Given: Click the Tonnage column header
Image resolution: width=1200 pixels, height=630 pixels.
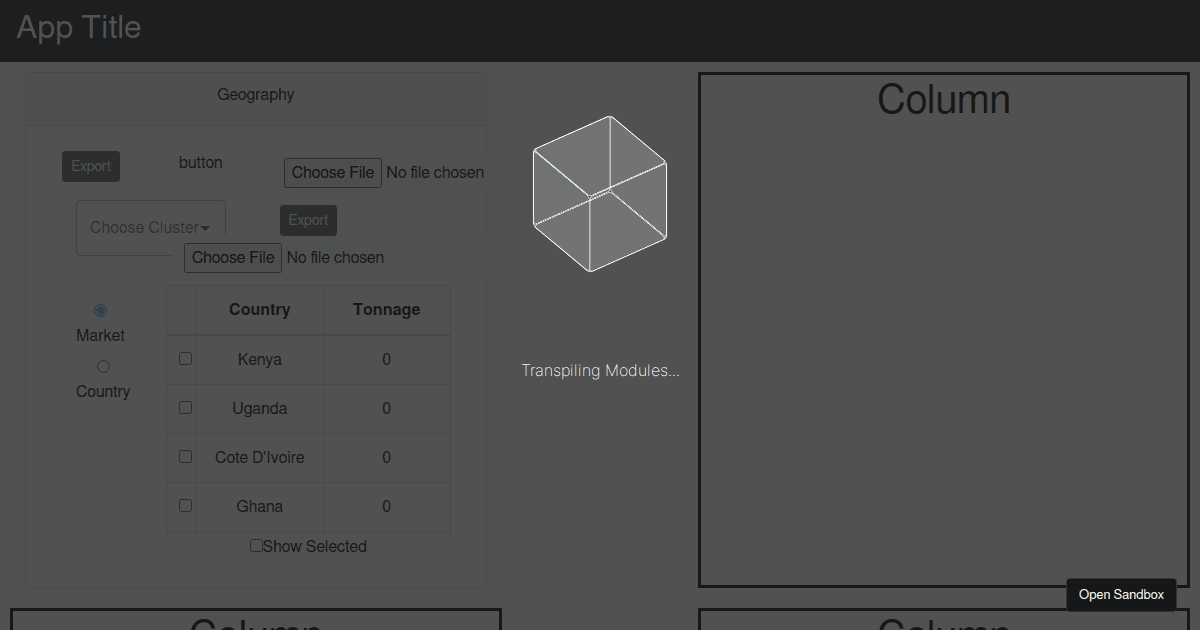Looking at the screenshot, I should [387, 309].
